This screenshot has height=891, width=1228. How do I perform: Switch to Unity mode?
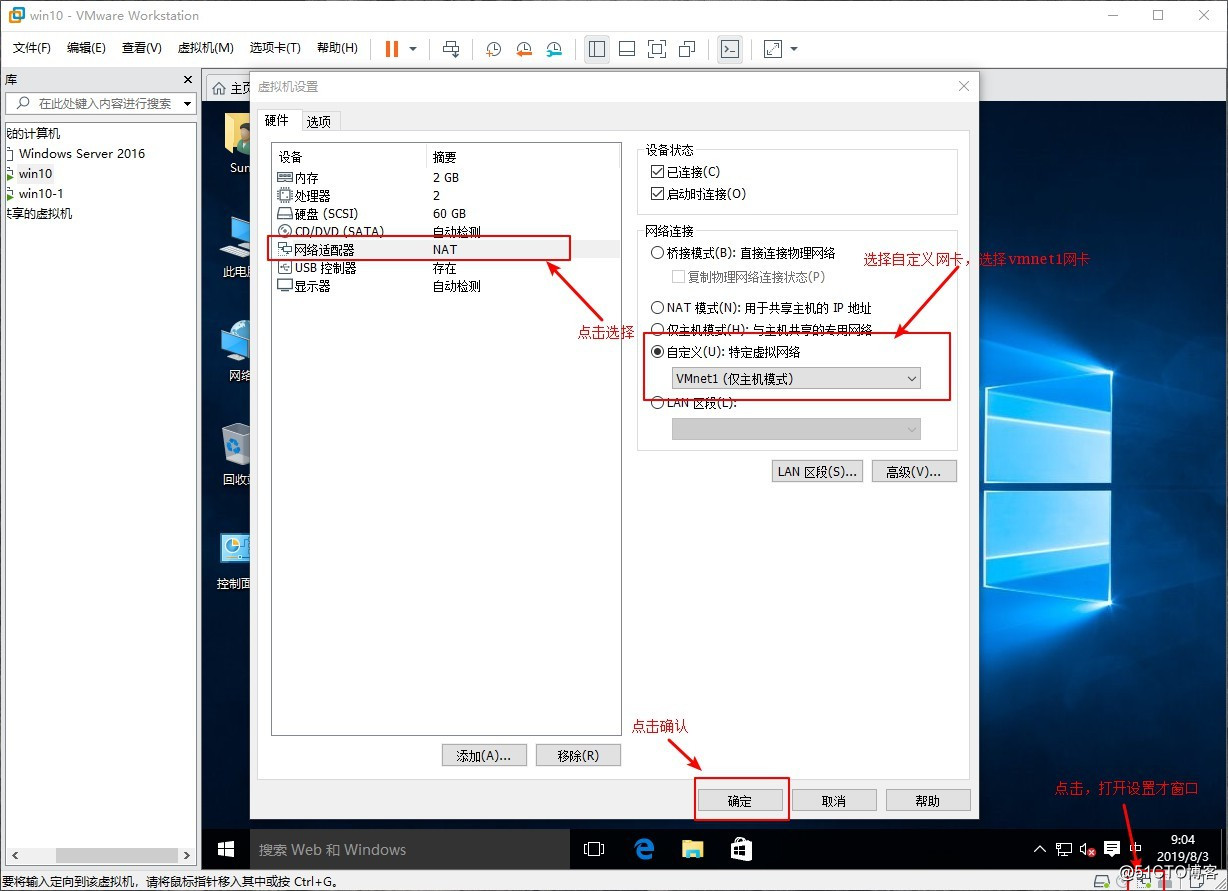click(x=687, y=49)
